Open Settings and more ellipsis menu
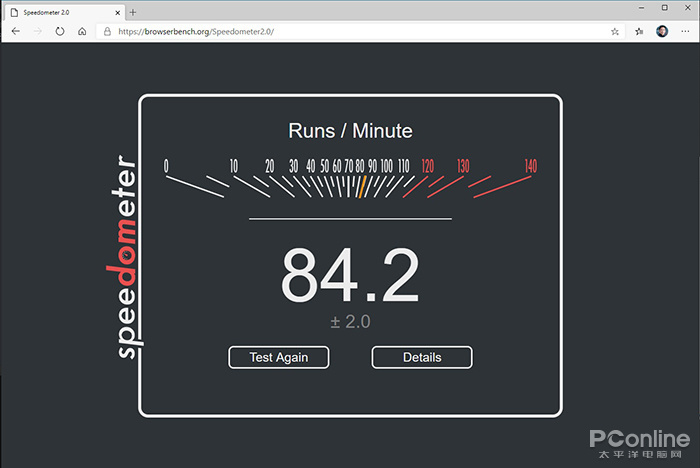The width and height of the screenshot is (700, 468). (x=685, y=31)
